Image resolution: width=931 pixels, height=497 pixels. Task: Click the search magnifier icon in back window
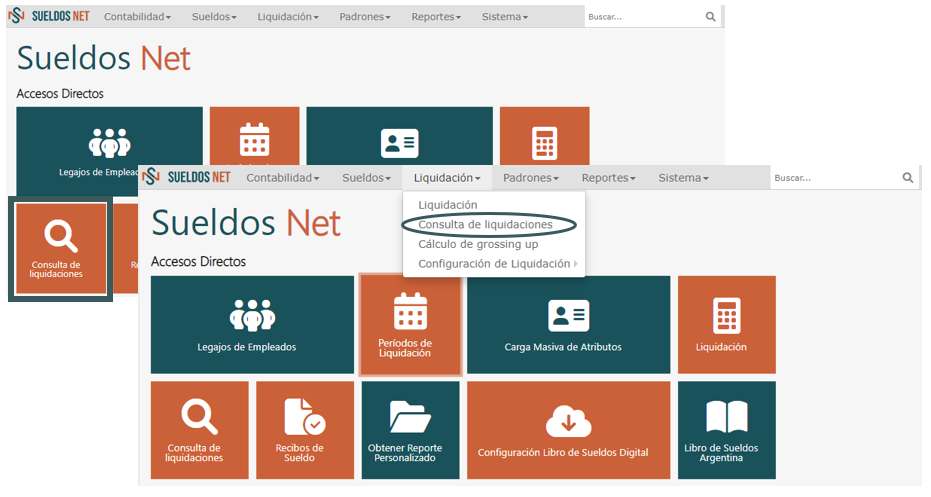coord(710,17)
